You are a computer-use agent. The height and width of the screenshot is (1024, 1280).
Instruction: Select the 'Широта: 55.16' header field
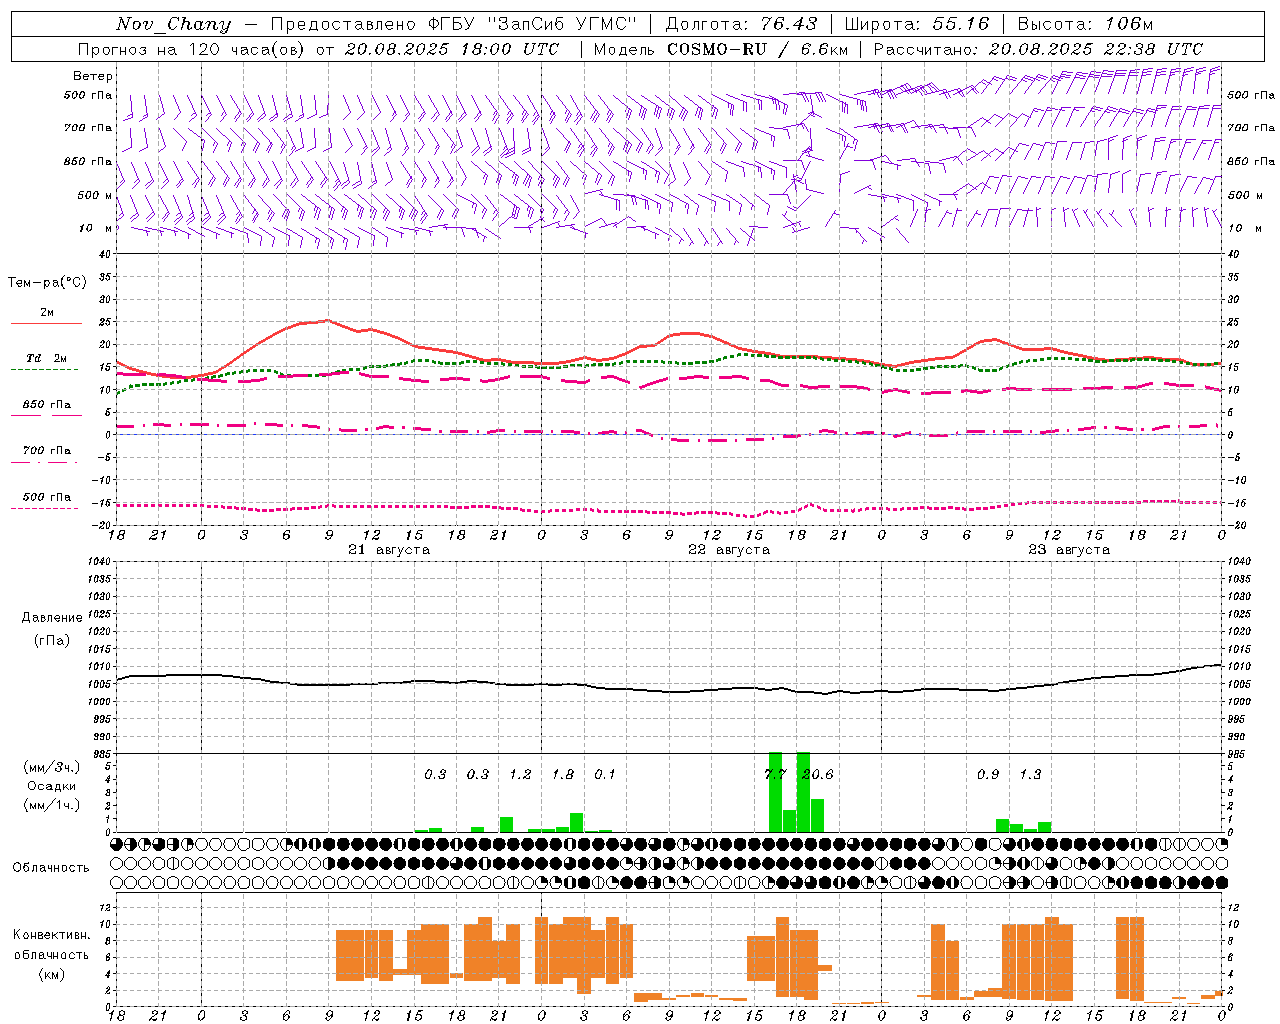click(x=917, y=24)
